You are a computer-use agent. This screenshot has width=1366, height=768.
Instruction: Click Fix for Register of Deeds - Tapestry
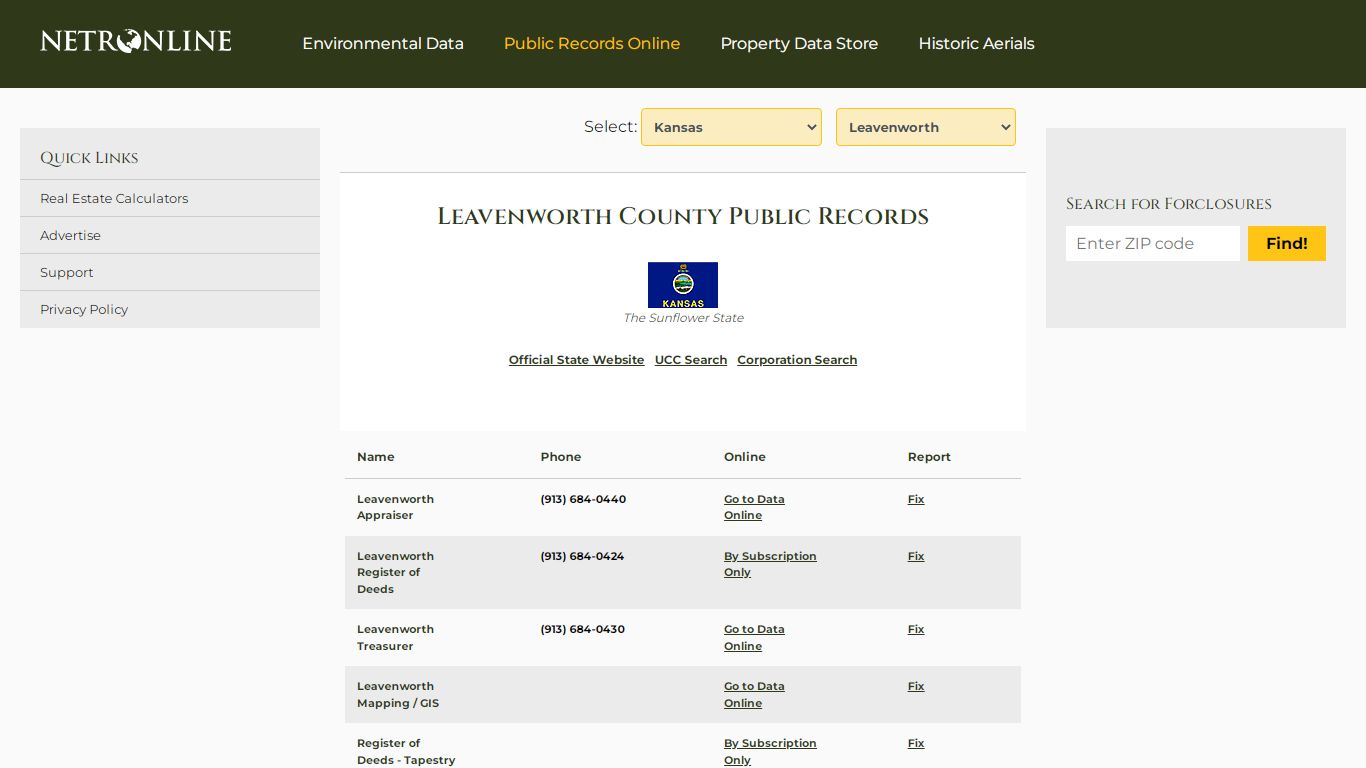(x=916, y=743)
